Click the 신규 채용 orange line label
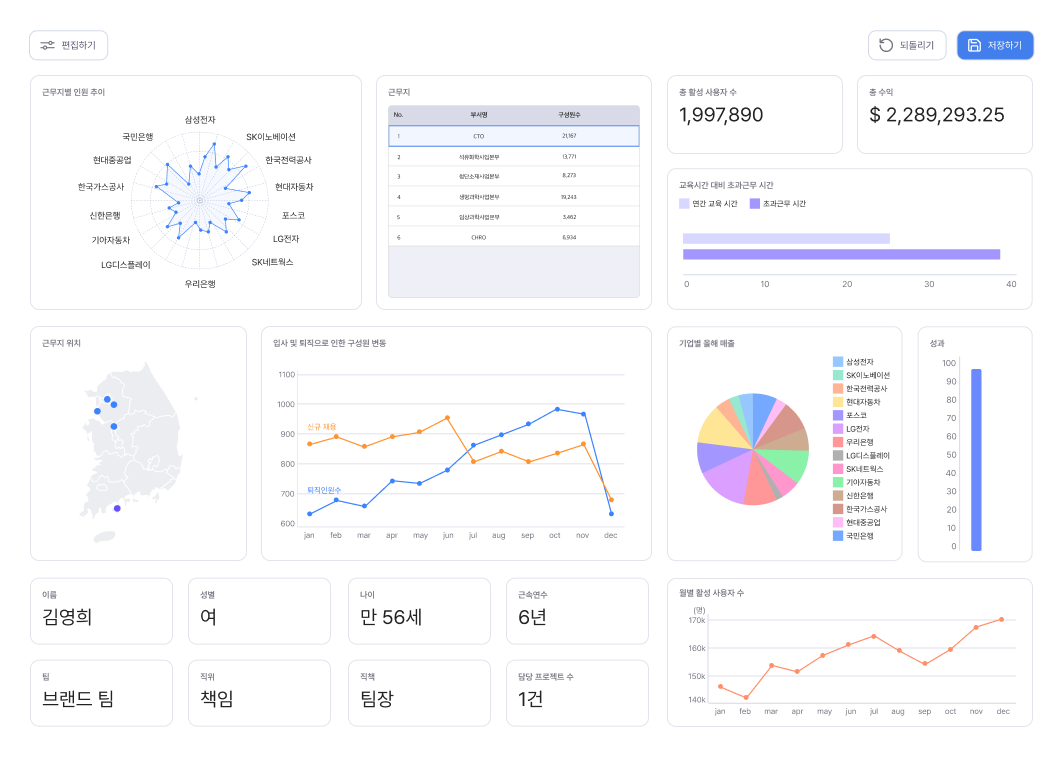This screenshot has height=760, width=1063. (x=321, y=427)
